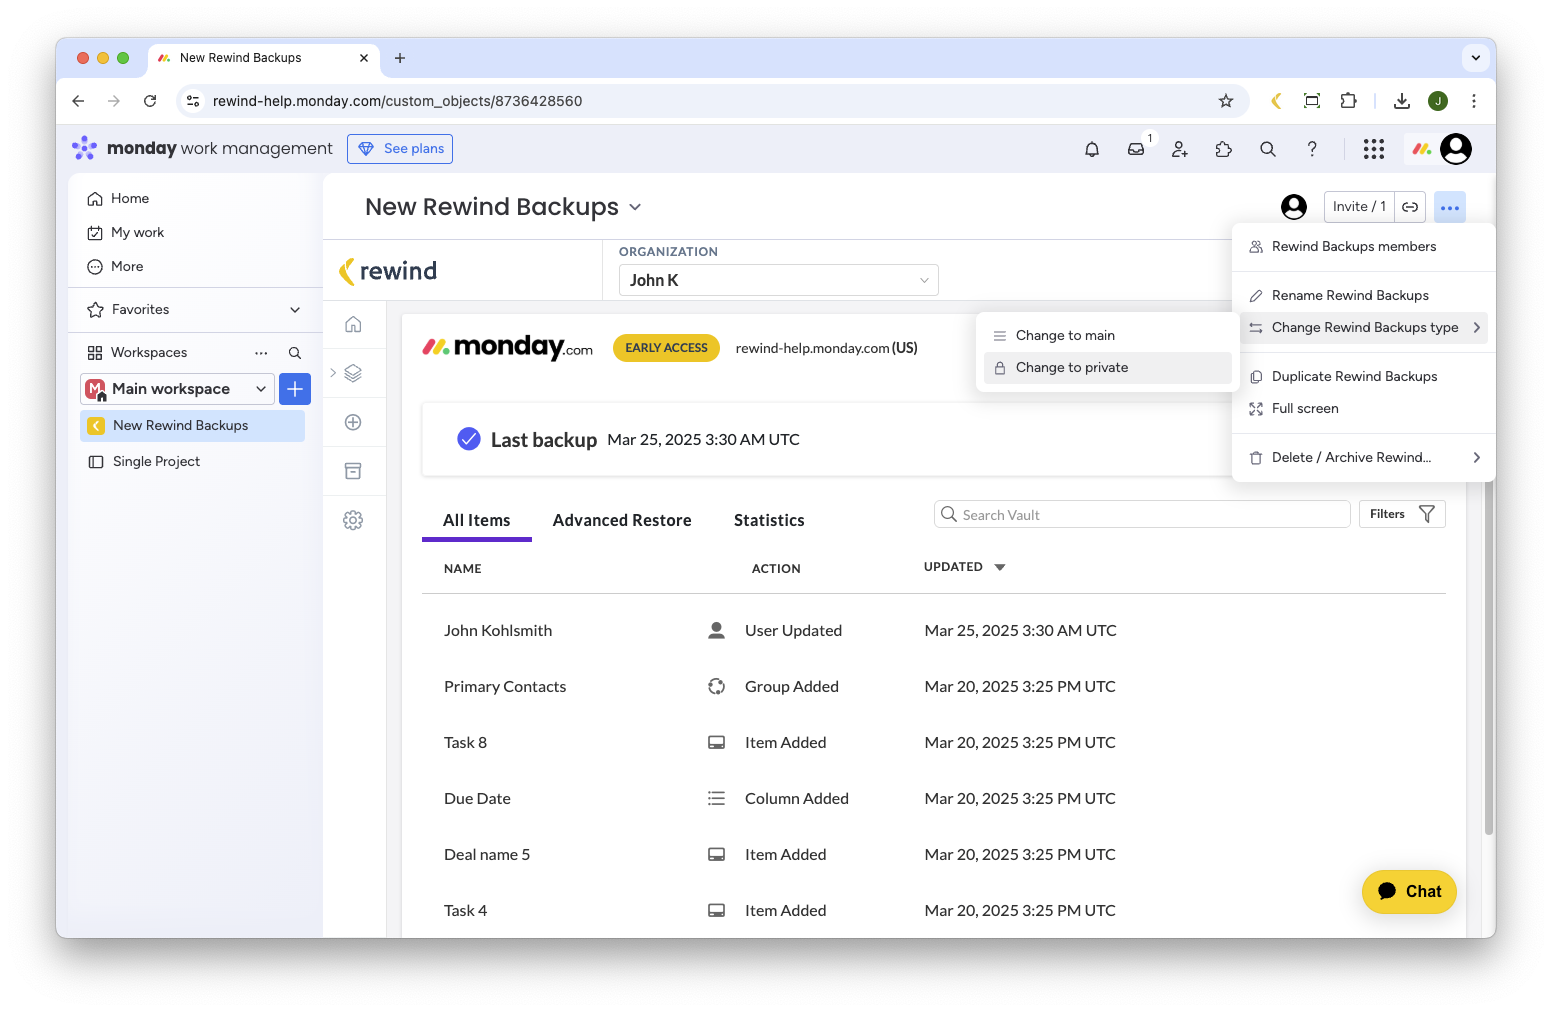The width and height of the screenshot is (1552, 1012).
Task: Open the inbox tray icon
Action: click(x=1136, y=149)
